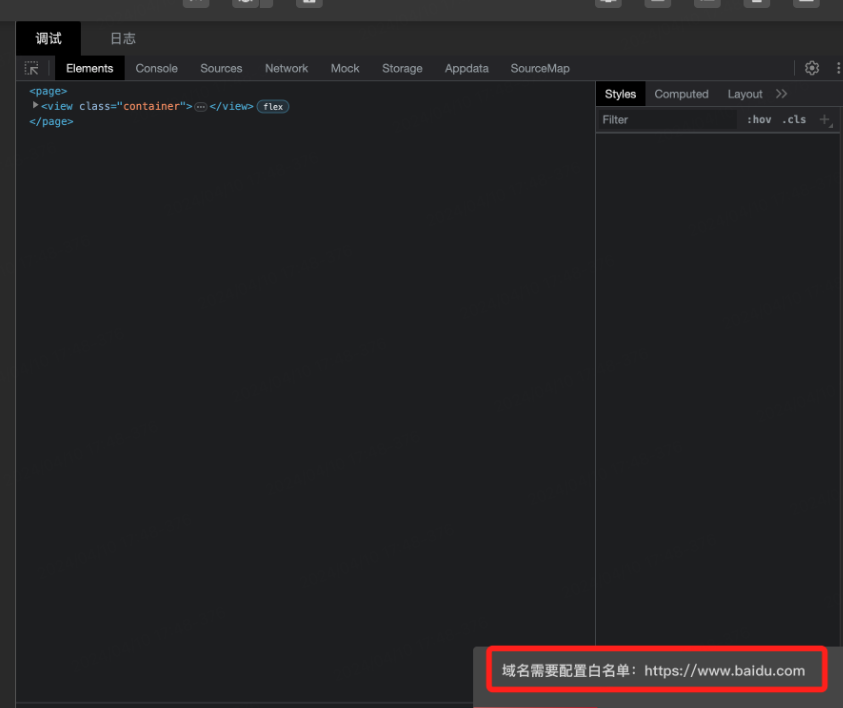
Task: Toggle the :hov element state panel
Action: click(x=759, y=120)
